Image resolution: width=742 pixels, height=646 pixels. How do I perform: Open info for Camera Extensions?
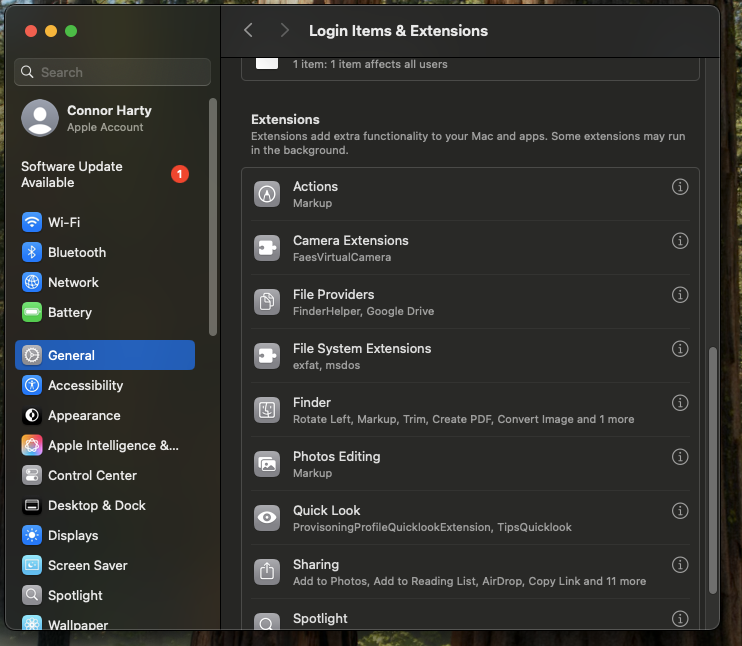point(680,240)
